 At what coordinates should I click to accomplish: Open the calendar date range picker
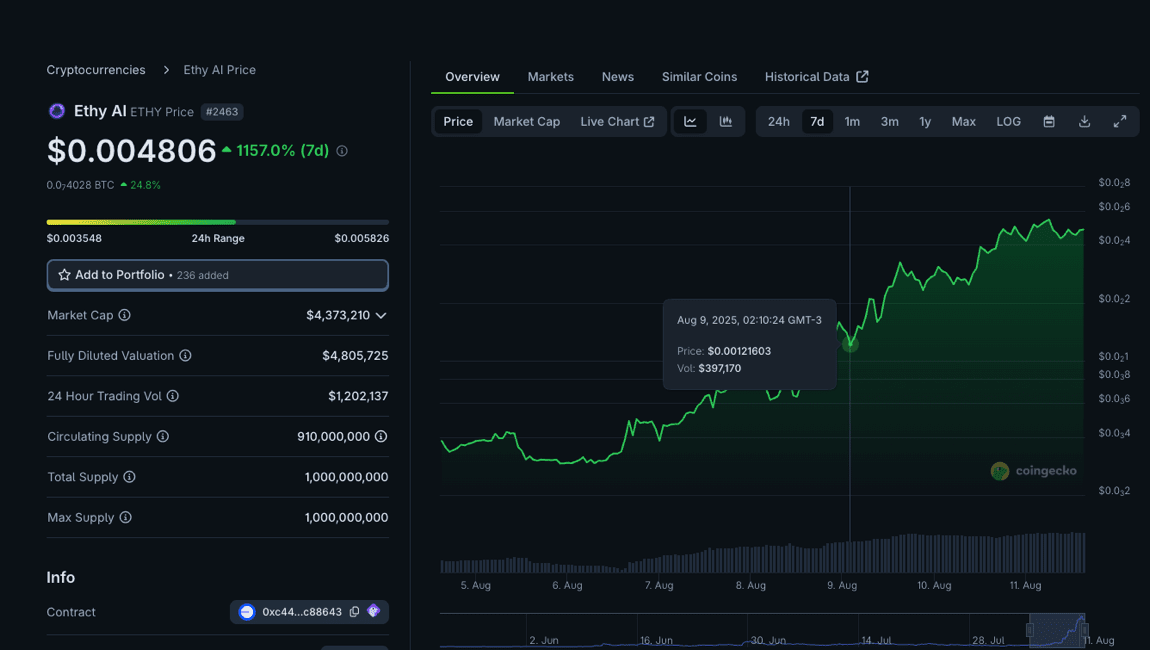[x=1049, y=121]
